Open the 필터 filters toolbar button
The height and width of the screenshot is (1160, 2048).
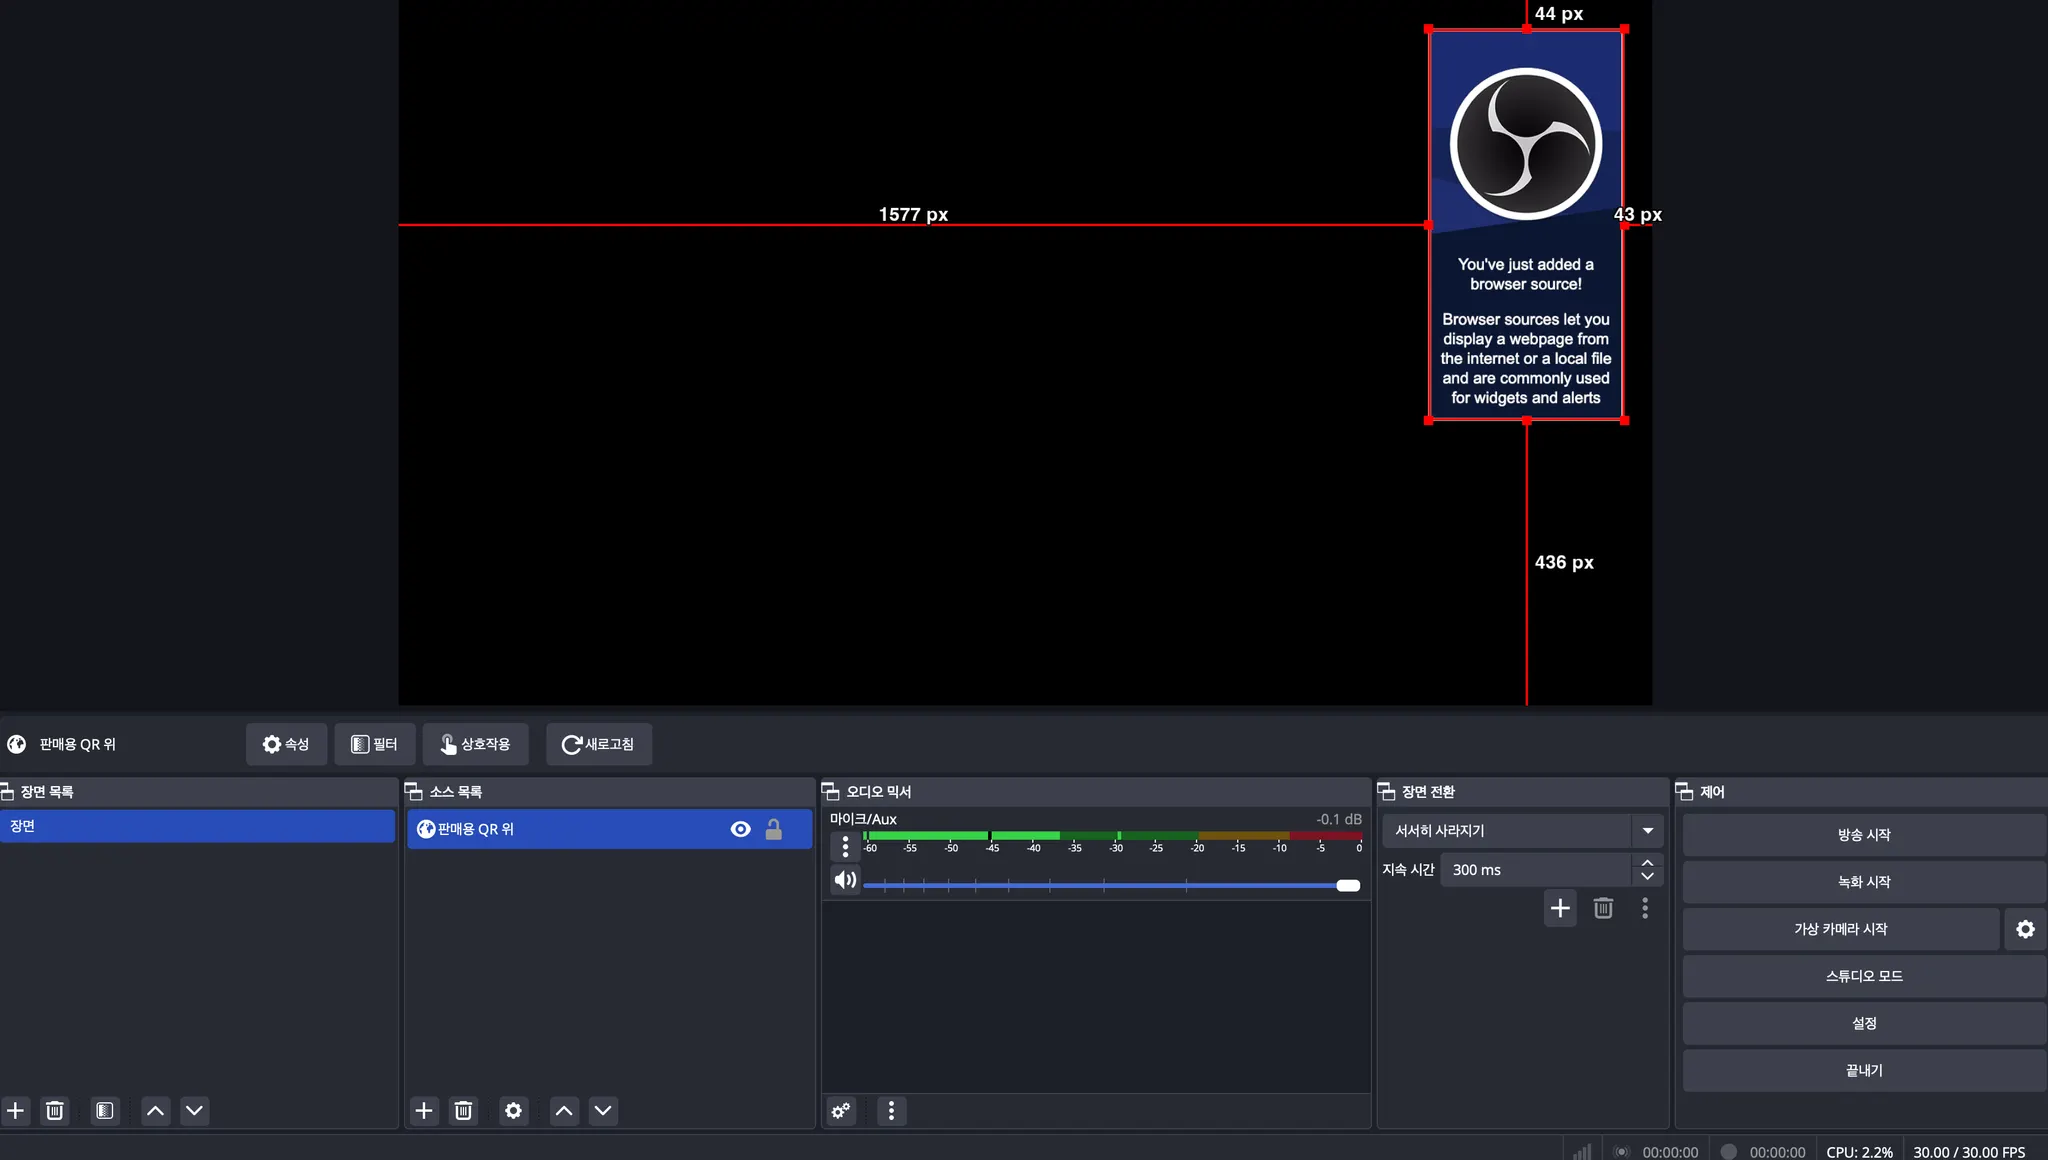(x=374, y=744)
